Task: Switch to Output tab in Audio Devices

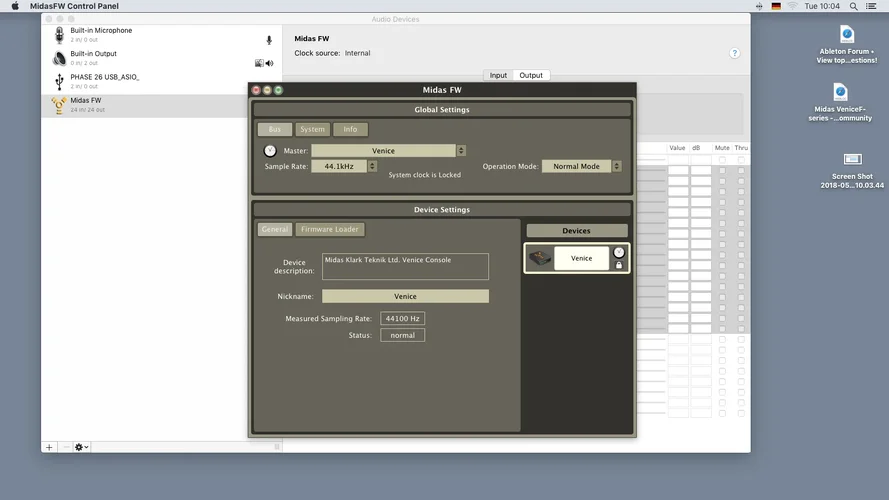Action: pyautogui.click(x=531, y=75)
